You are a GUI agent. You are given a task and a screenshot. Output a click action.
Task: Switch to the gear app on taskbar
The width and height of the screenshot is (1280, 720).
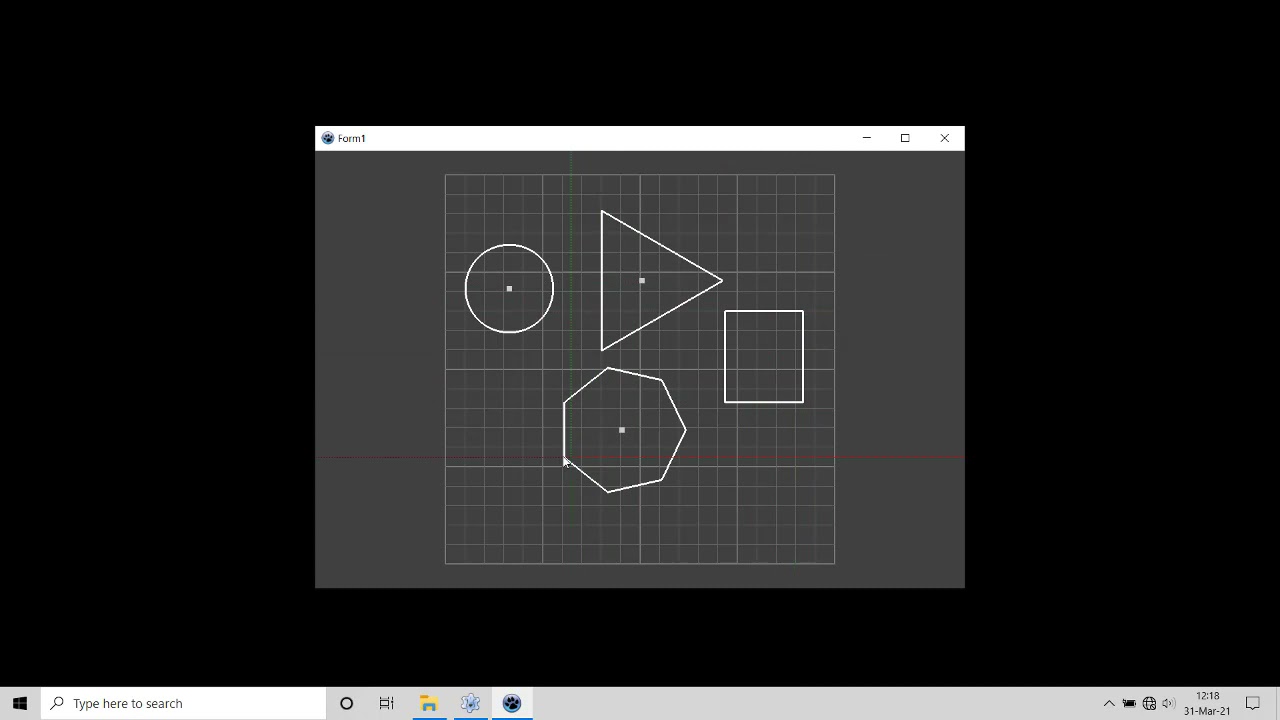pos(470,703)
